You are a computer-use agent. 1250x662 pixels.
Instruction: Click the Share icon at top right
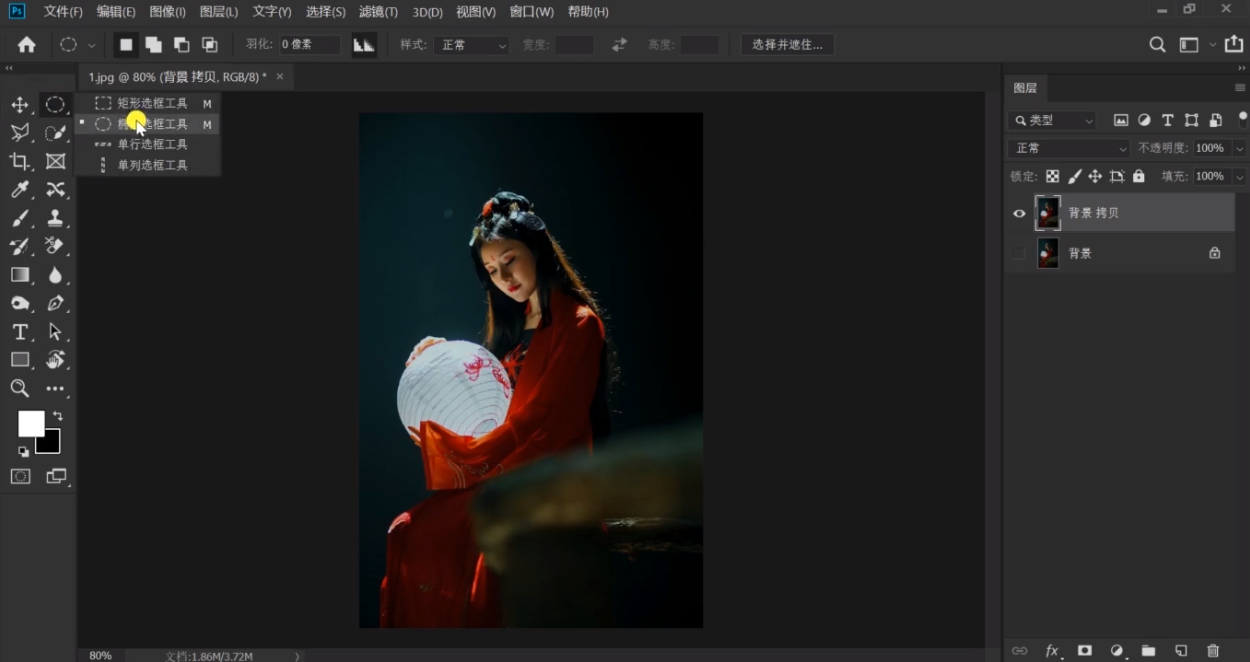[x=1233, y=45]
